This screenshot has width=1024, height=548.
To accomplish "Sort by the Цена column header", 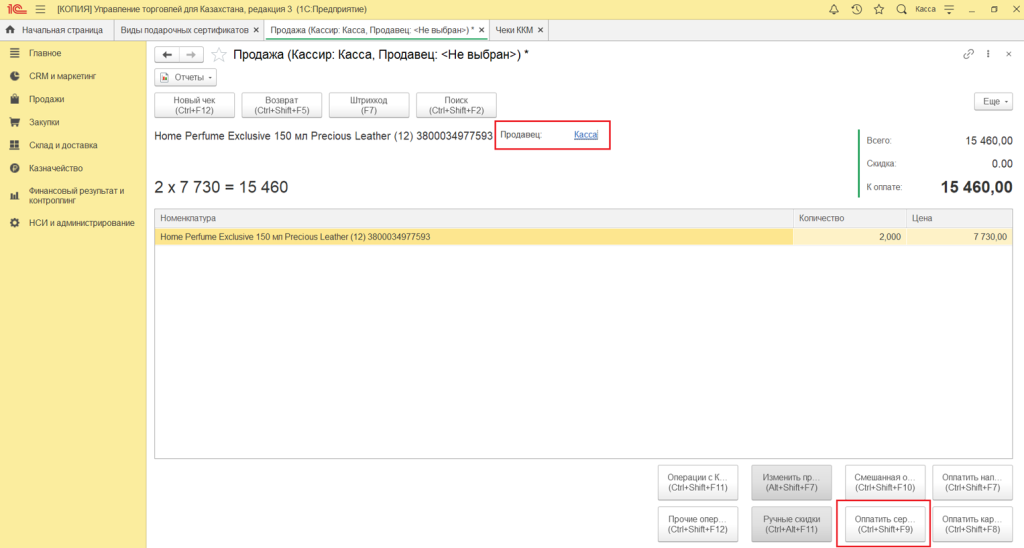I will click(x=959, y=218).
